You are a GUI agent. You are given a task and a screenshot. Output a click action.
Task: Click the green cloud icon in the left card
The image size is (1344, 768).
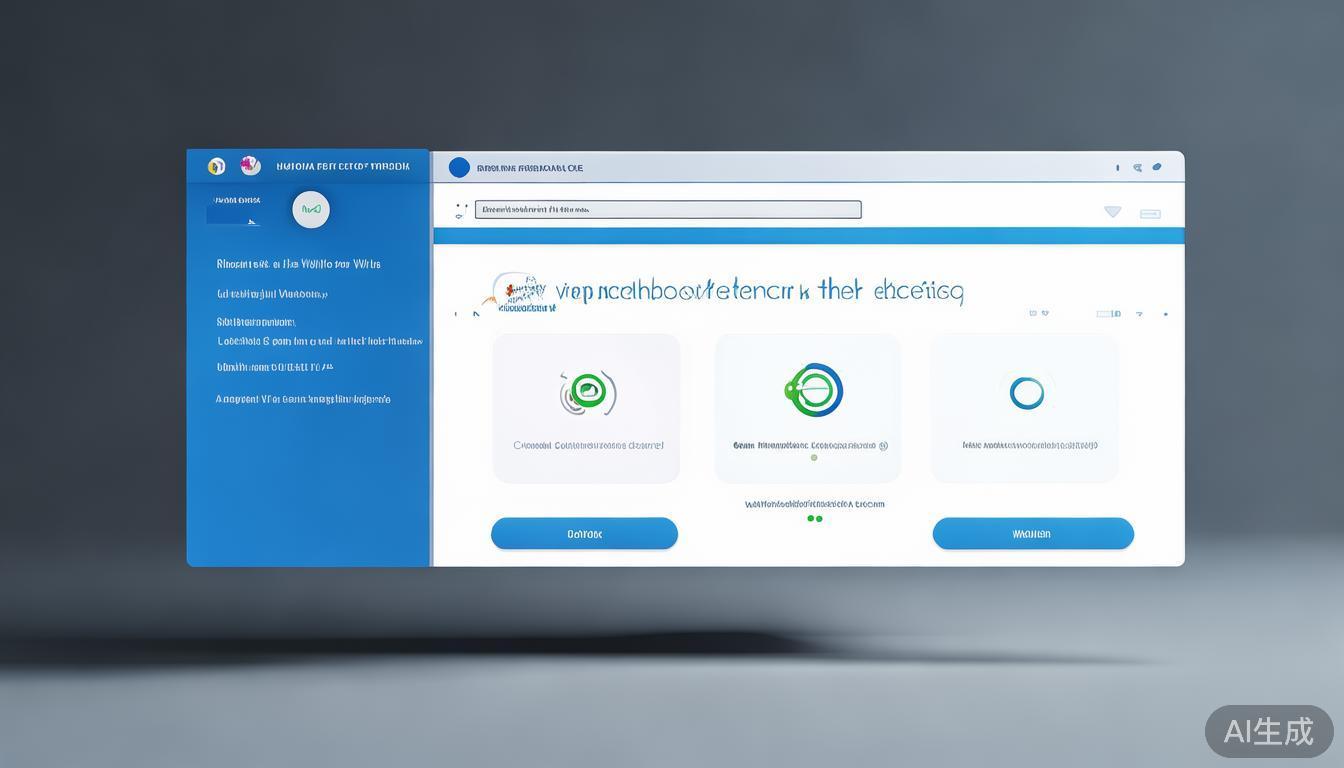[588, 392]
